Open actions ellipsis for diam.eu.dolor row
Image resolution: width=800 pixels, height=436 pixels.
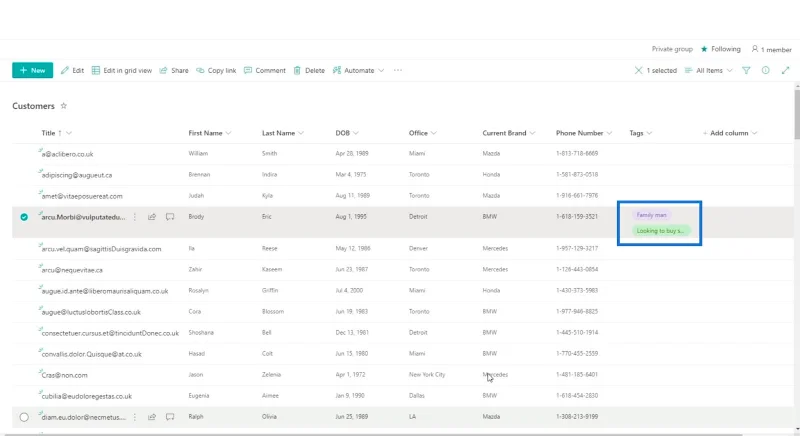(135, 417)
